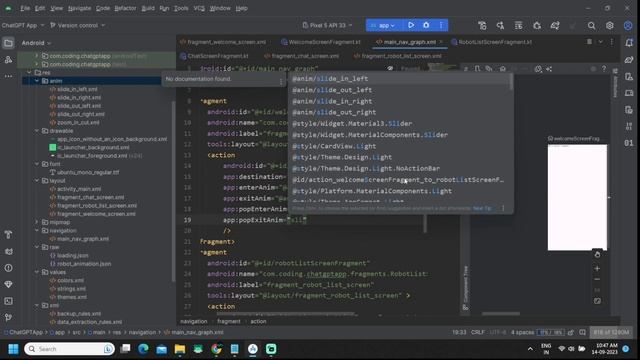
Task: Open the Version control dropdown
Action: coord(78,25)
